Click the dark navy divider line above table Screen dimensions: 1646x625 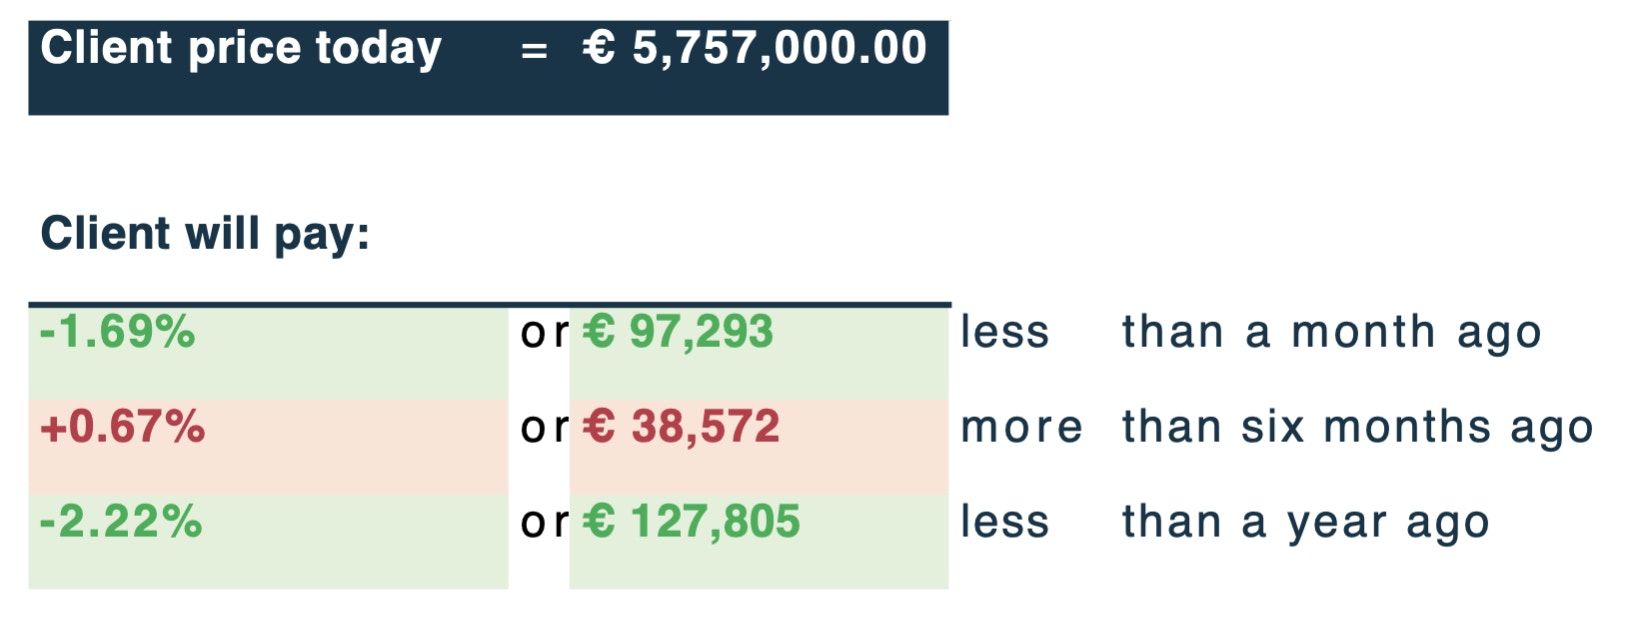point(490,303)
